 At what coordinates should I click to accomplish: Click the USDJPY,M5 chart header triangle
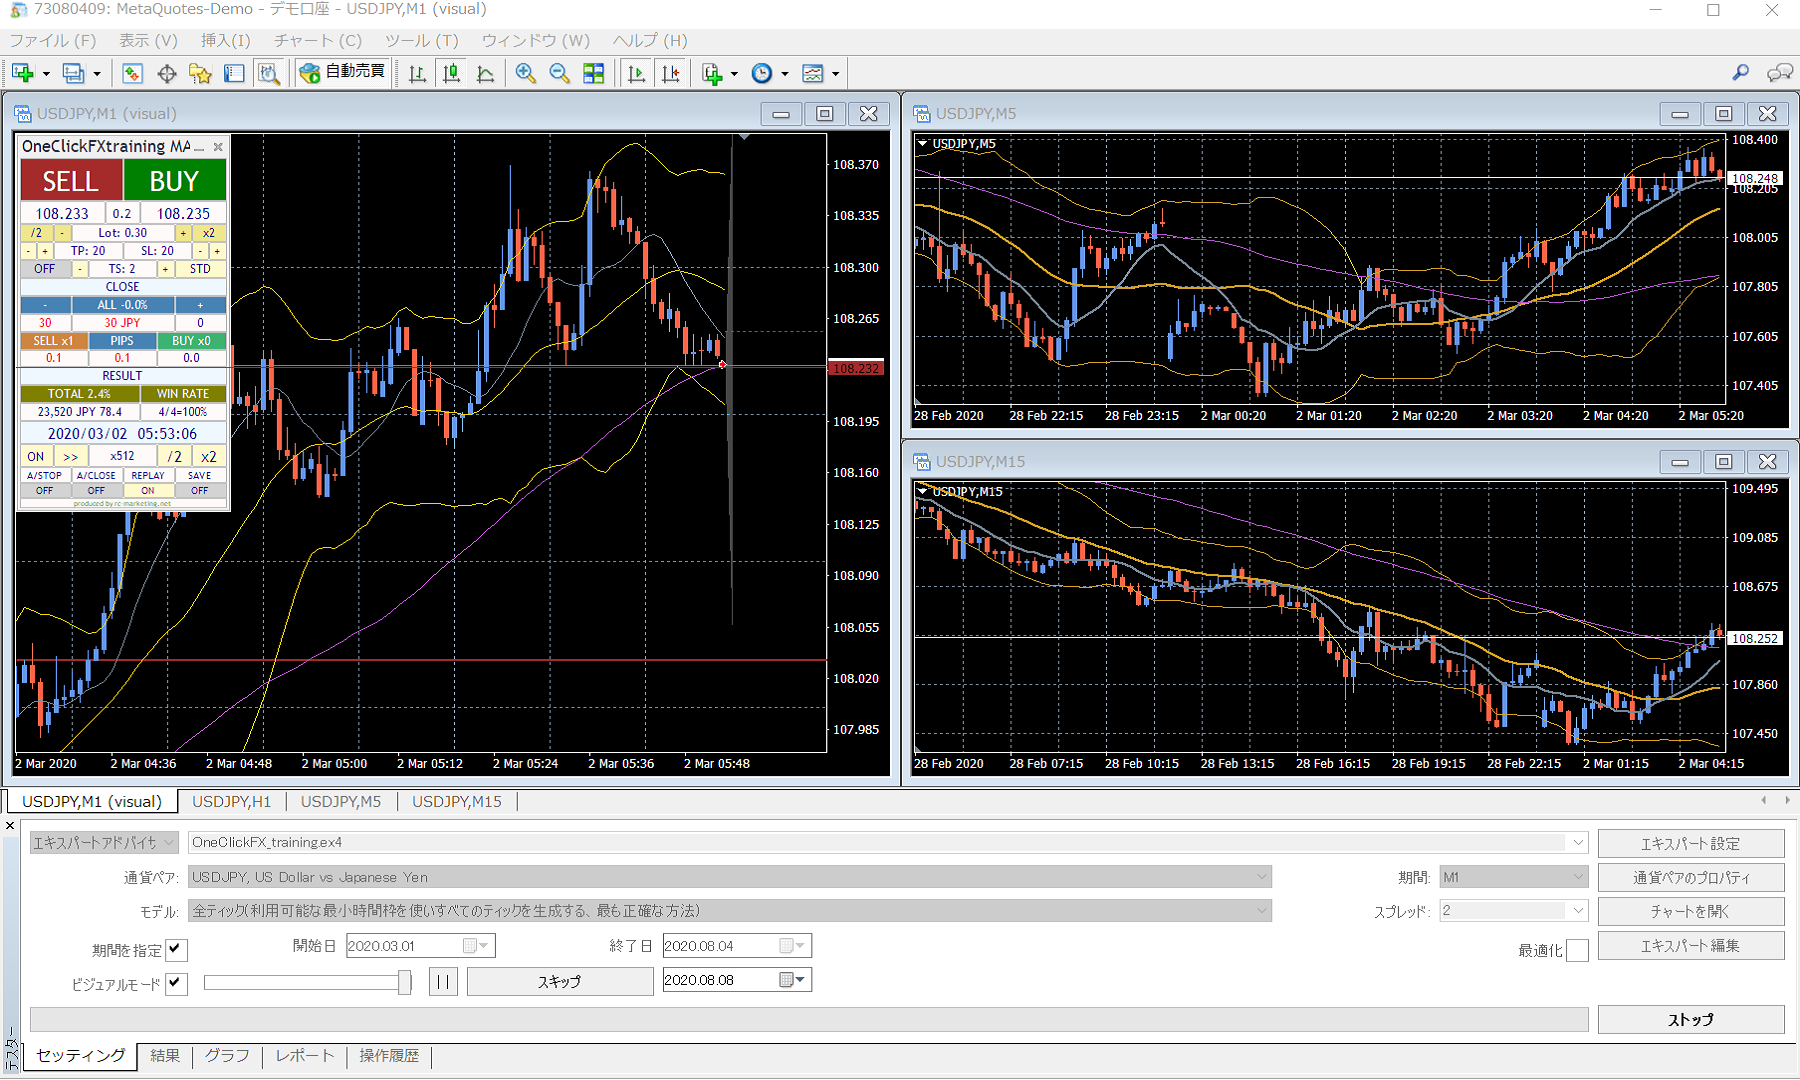click(x=922, y=144)
